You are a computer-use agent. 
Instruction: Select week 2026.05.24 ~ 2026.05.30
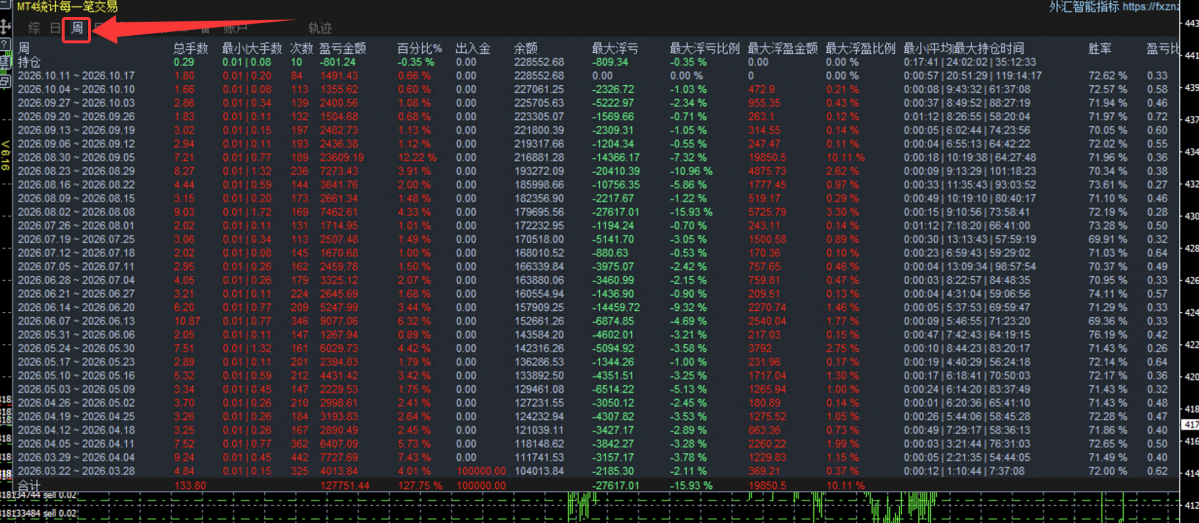click(76, 347)
